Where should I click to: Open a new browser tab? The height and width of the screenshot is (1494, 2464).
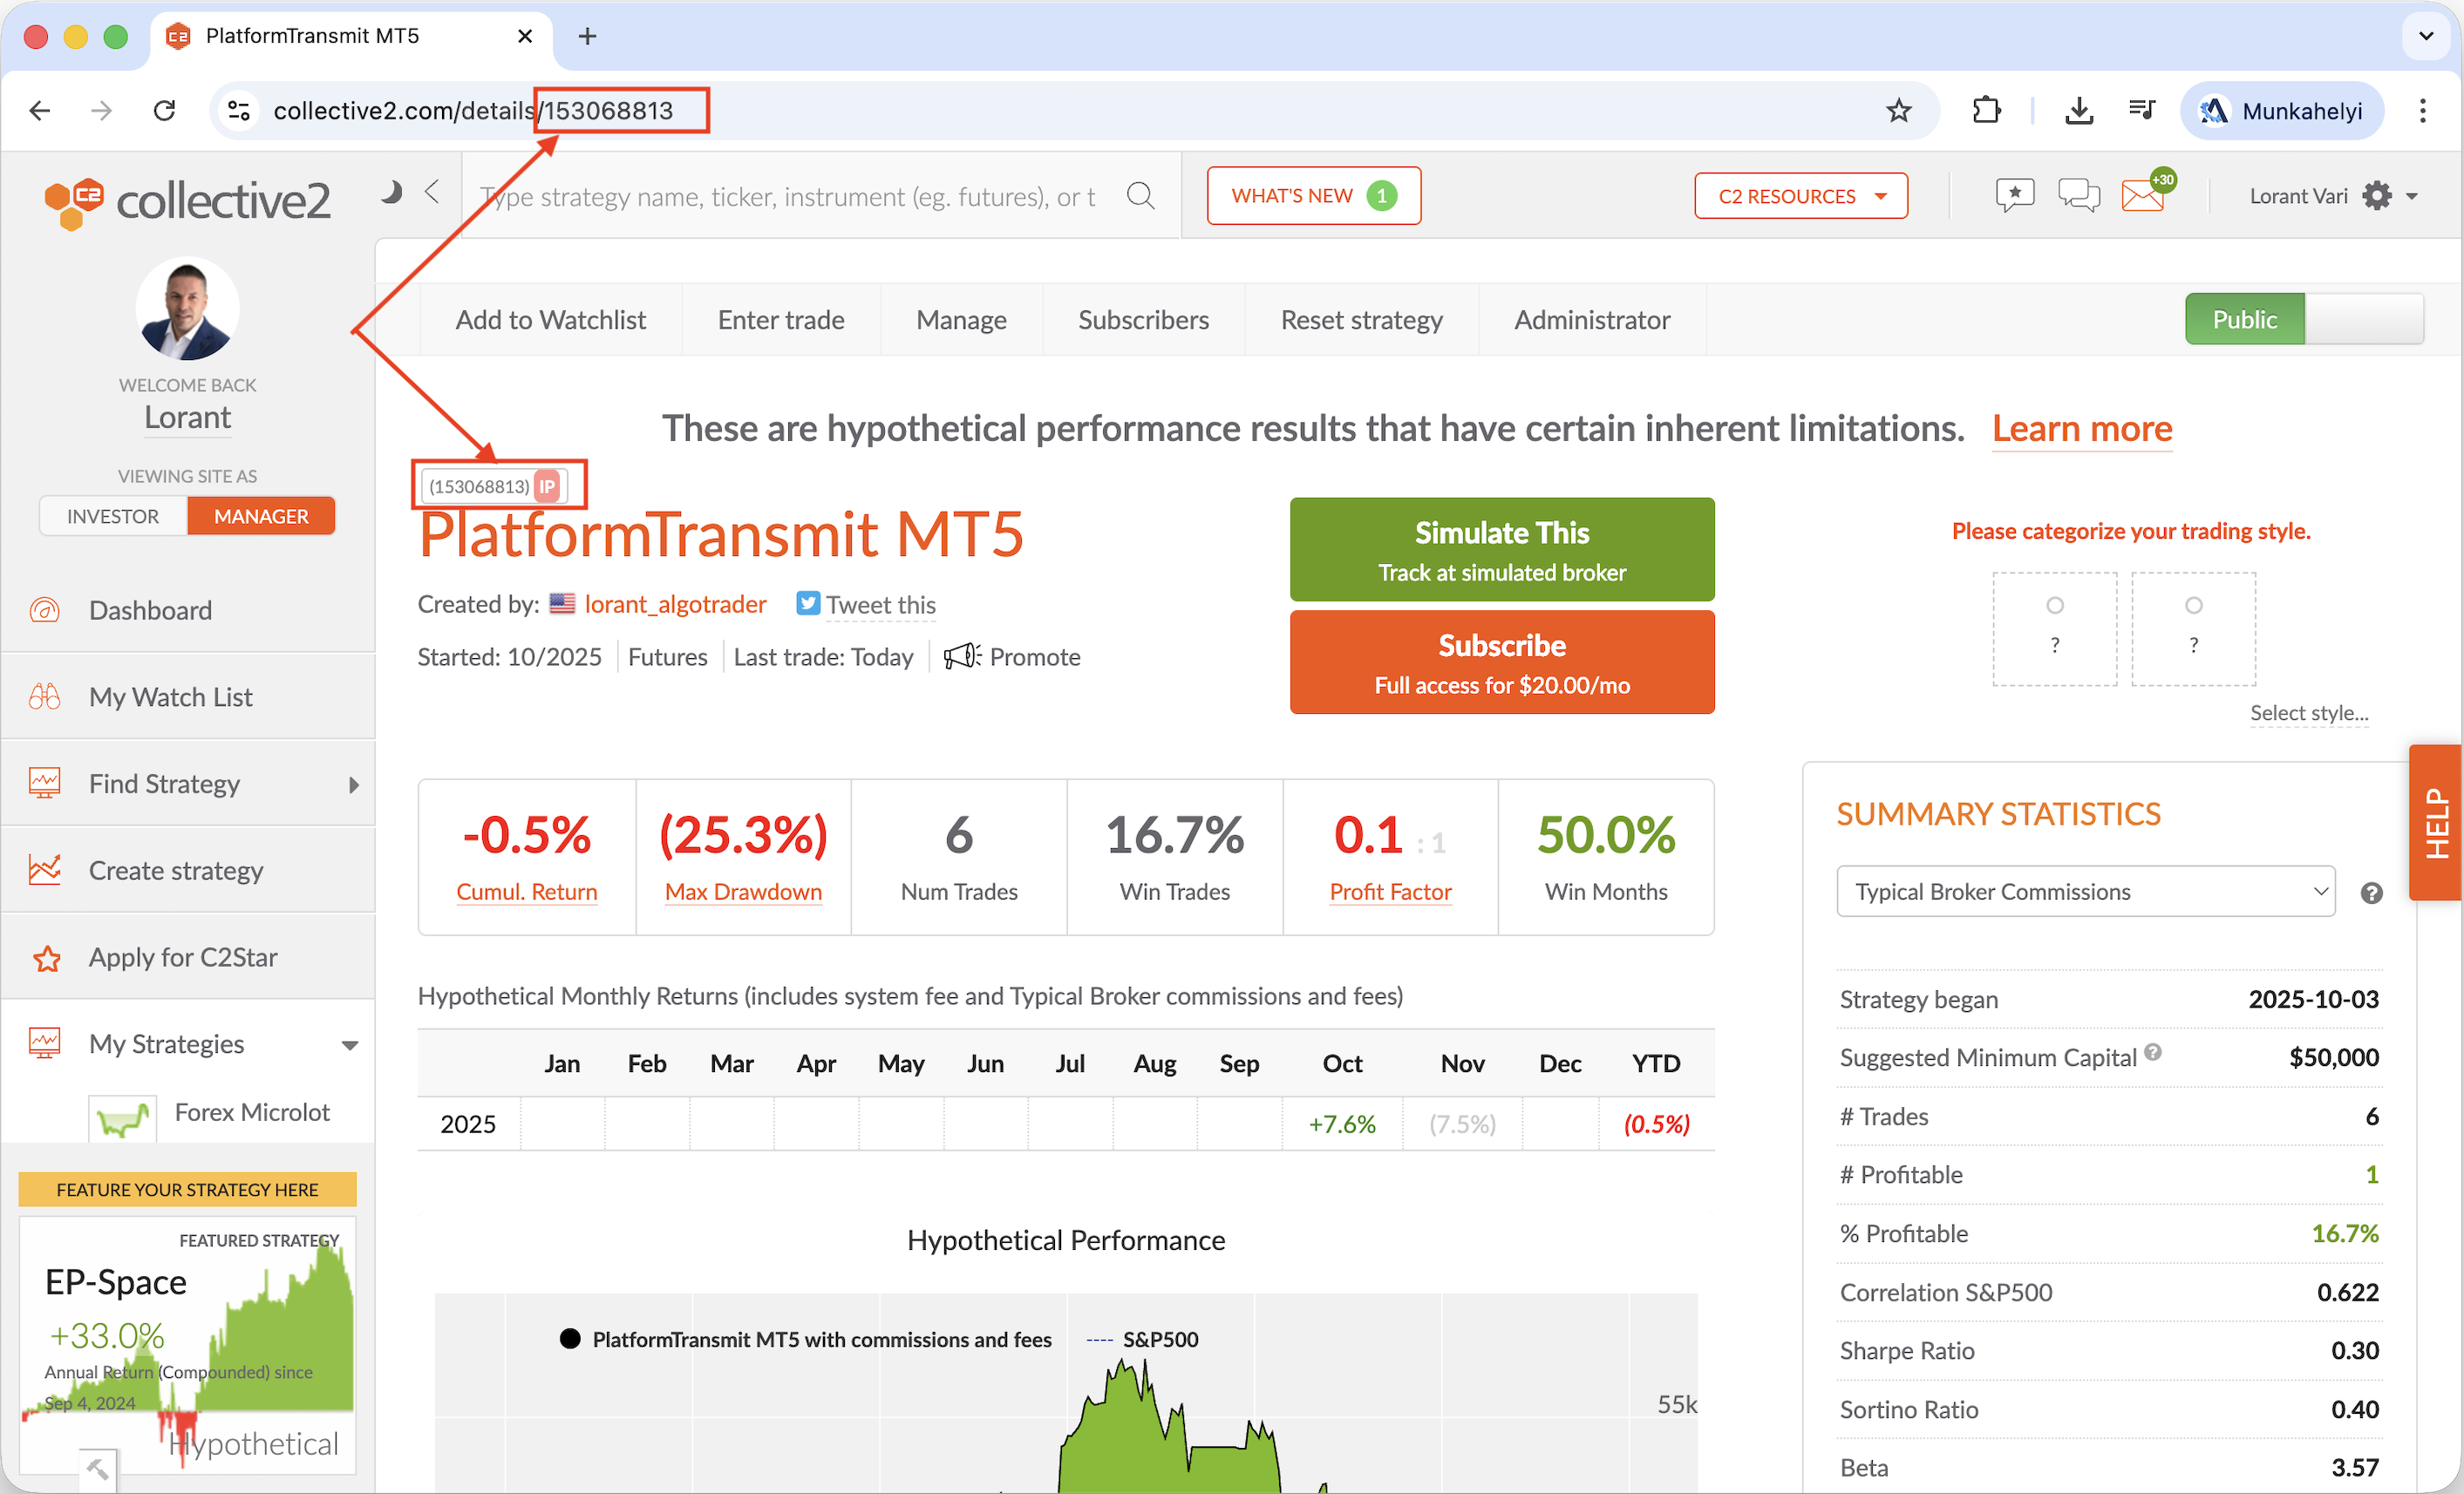587,37
